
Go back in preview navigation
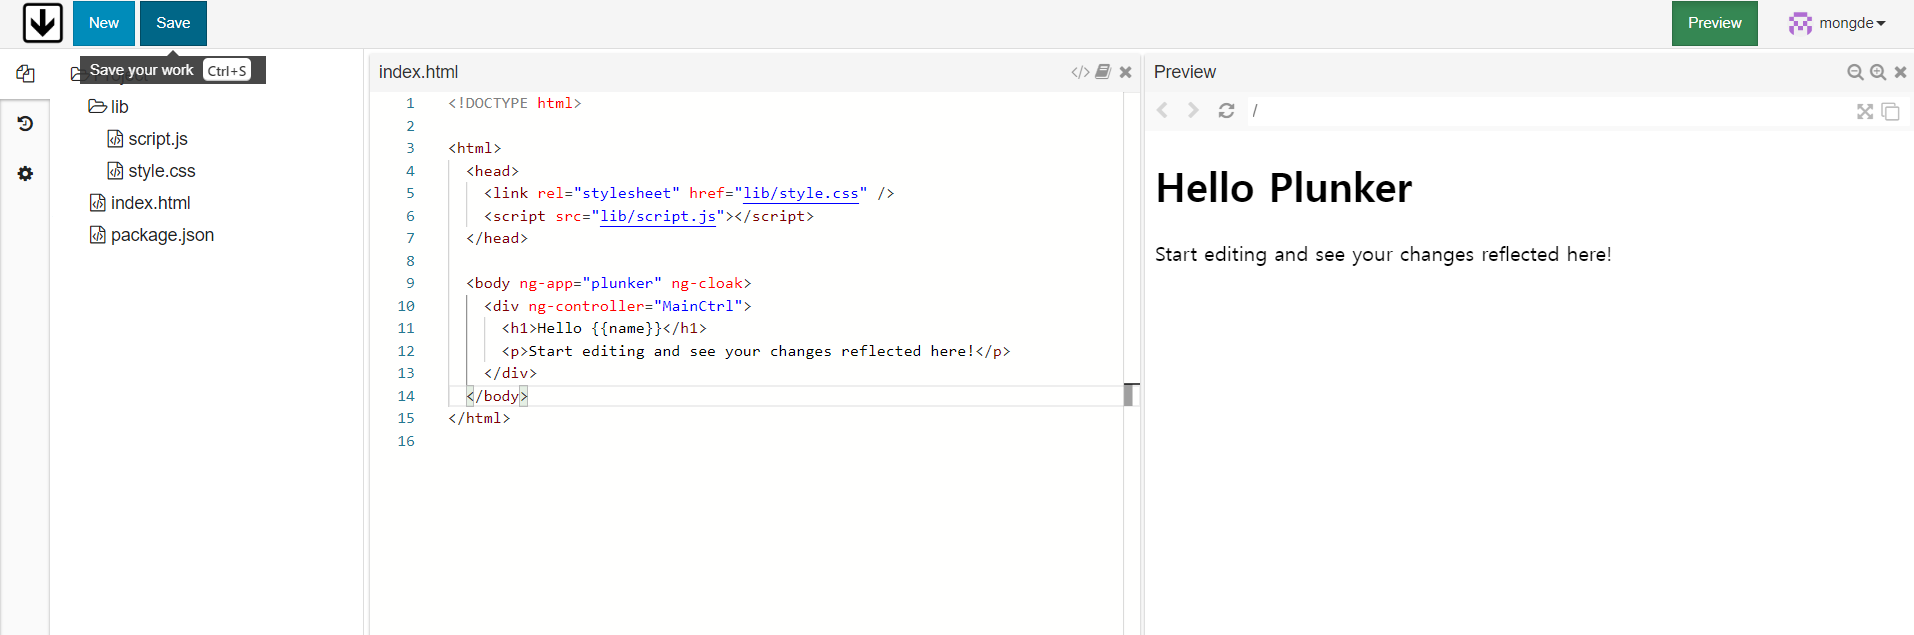pos(1163,111)
